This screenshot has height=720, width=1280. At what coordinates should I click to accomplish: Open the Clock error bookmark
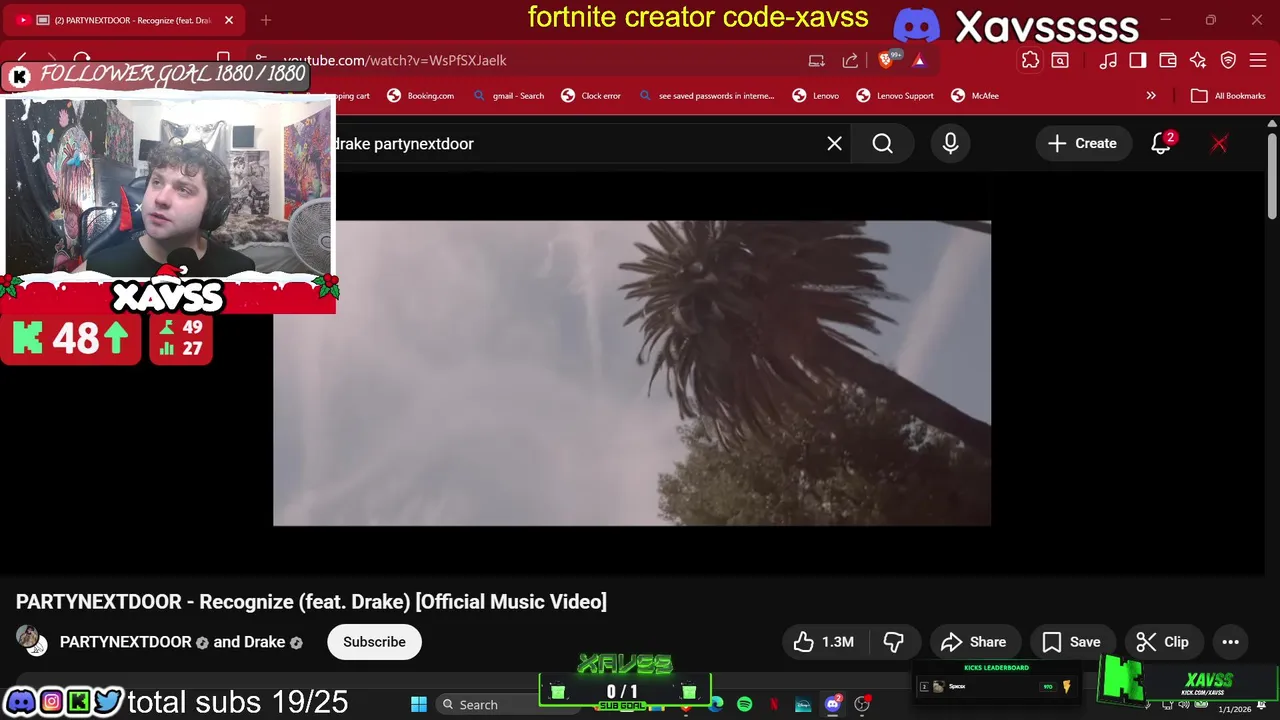point(590,96)
